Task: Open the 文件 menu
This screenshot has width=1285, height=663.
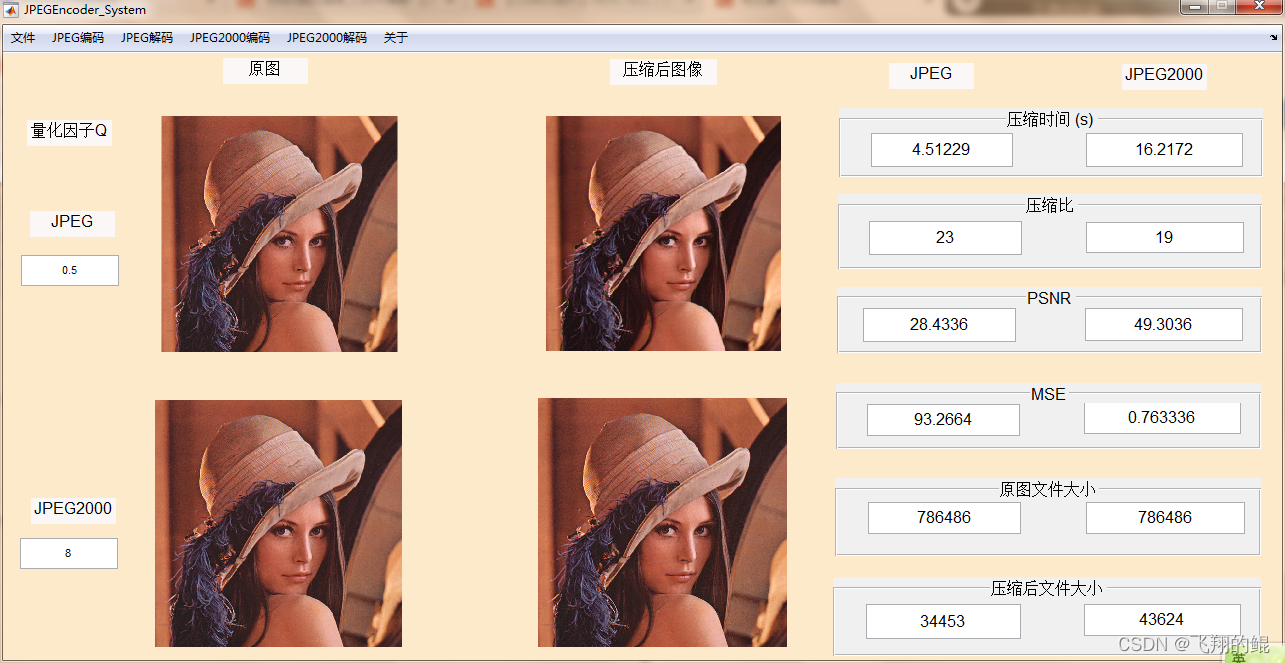Action: click(x=23, y=38)
